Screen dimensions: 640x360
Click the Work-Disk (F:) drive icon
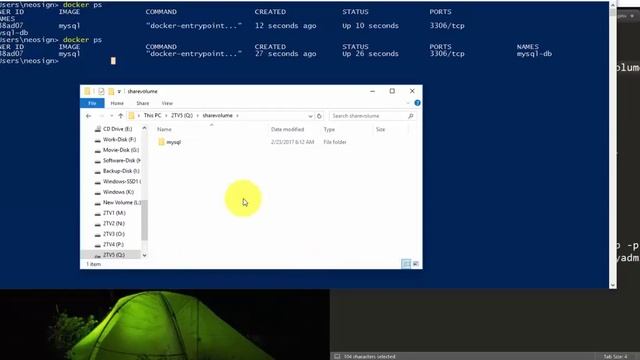pos(98,140)
